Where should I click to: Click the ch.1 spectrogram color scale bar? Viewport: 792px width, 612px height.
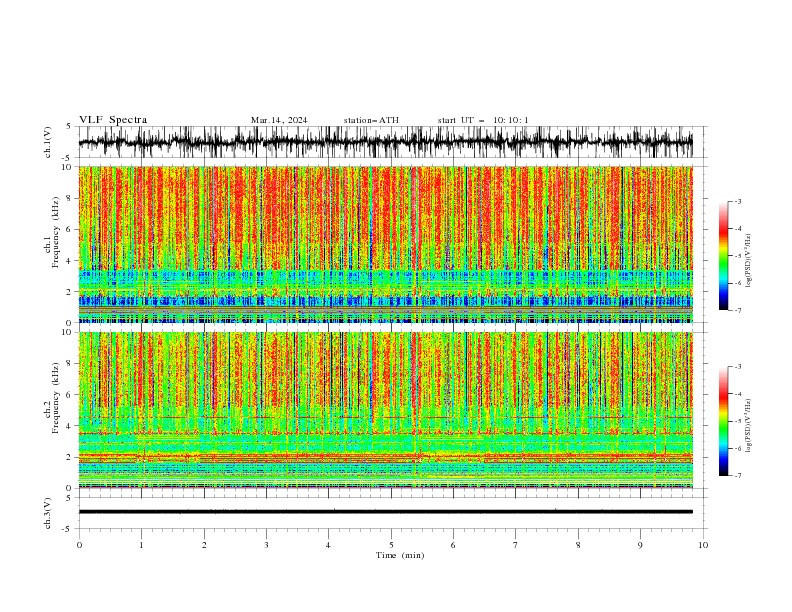[x=724, y=256]
